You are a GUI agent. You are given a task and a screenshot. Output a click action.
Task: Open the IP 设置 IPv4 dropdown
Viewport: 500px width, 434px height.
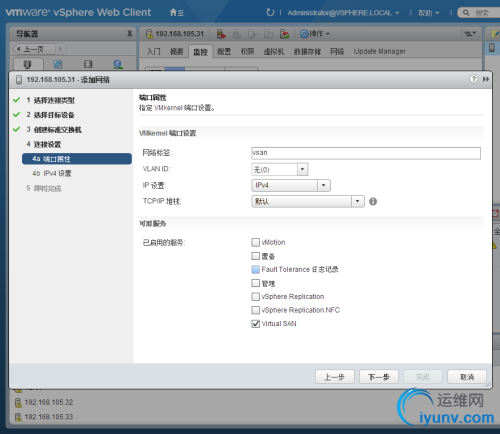tap(291, 185)
